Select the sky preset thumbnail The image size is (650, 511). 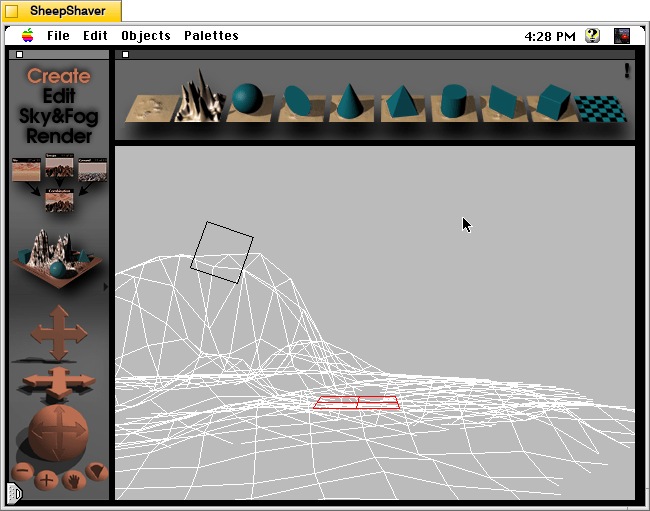click(26, 169)
